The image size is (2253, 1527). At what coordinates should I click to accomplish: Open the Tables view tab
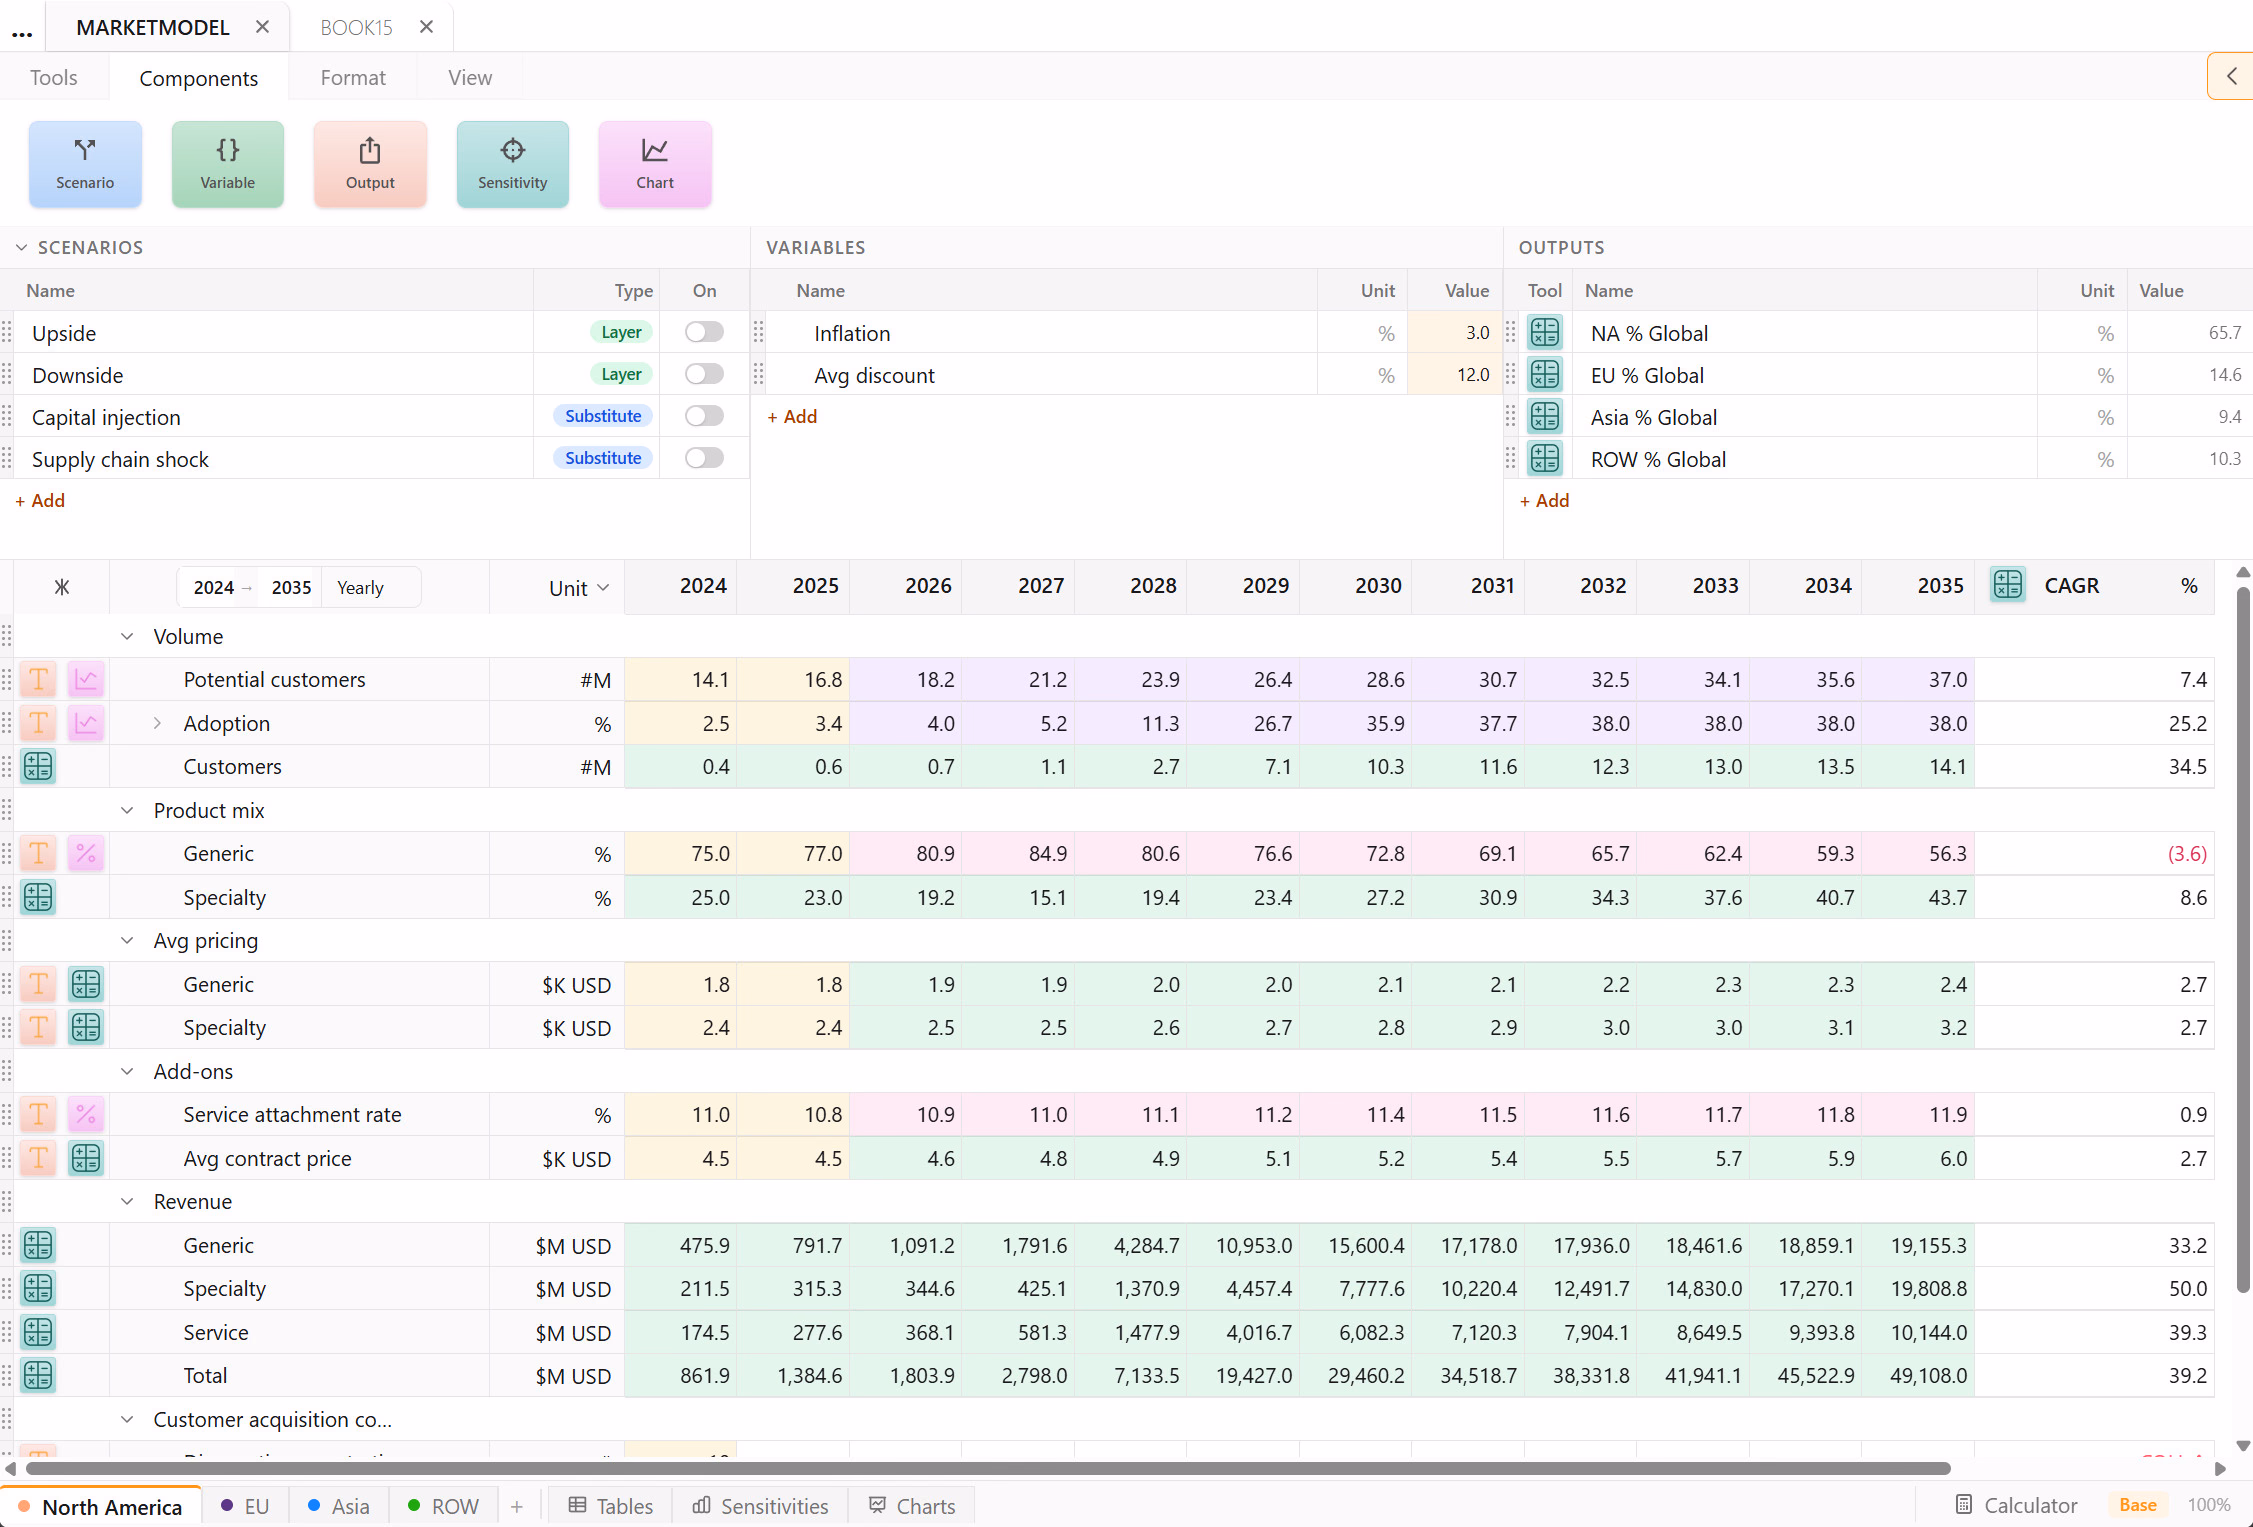pos(611,1506)
